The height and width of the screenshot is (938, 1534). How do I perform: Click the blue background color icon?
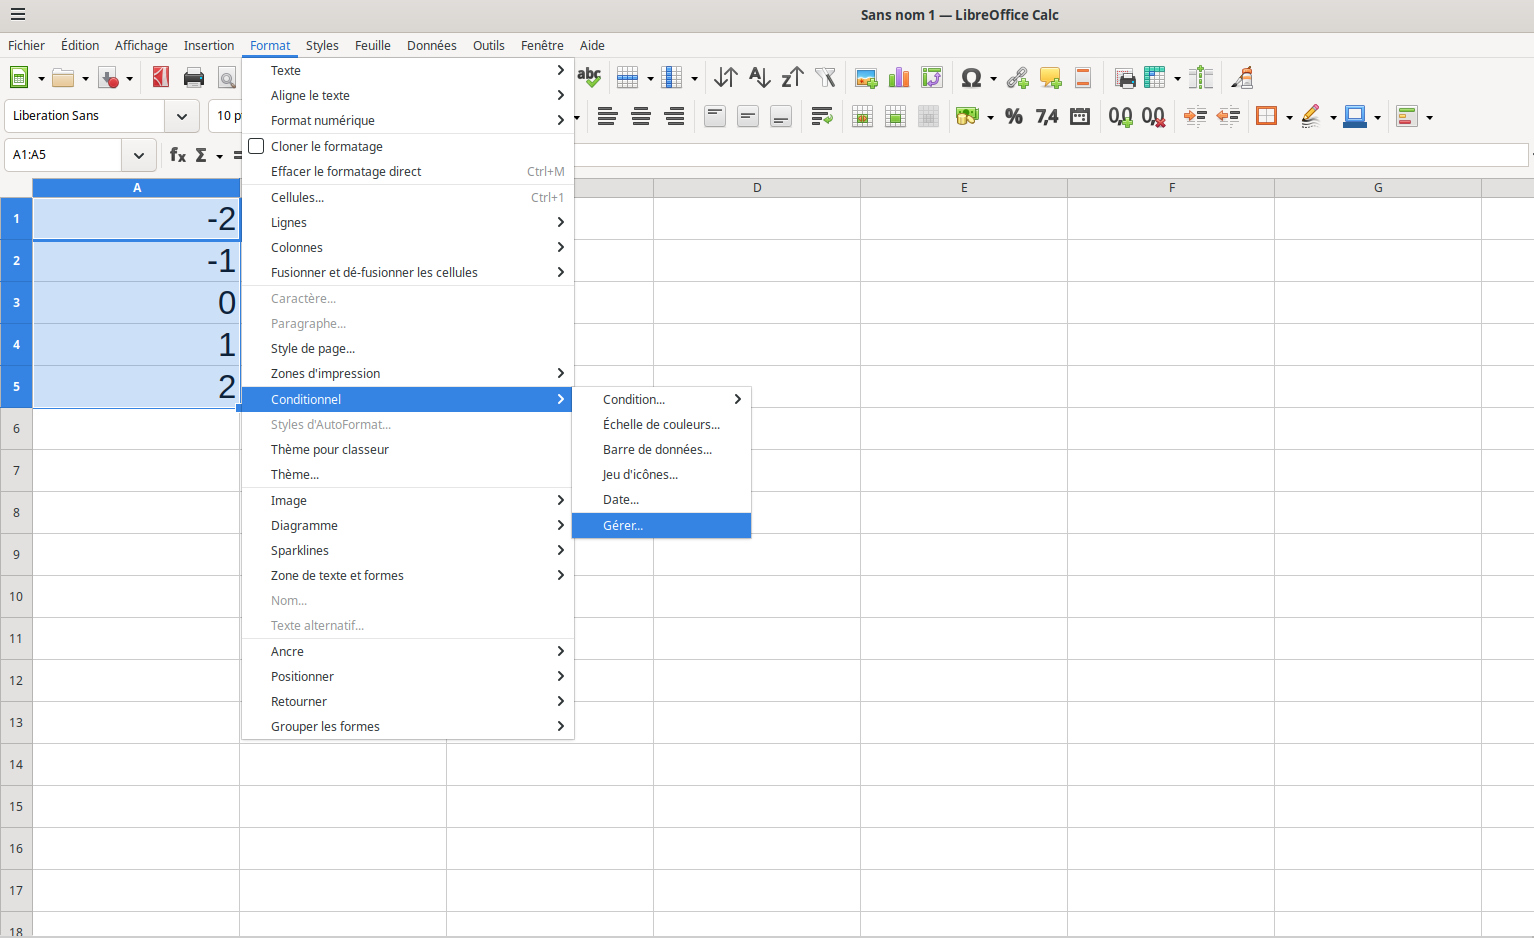[1355, 117]
